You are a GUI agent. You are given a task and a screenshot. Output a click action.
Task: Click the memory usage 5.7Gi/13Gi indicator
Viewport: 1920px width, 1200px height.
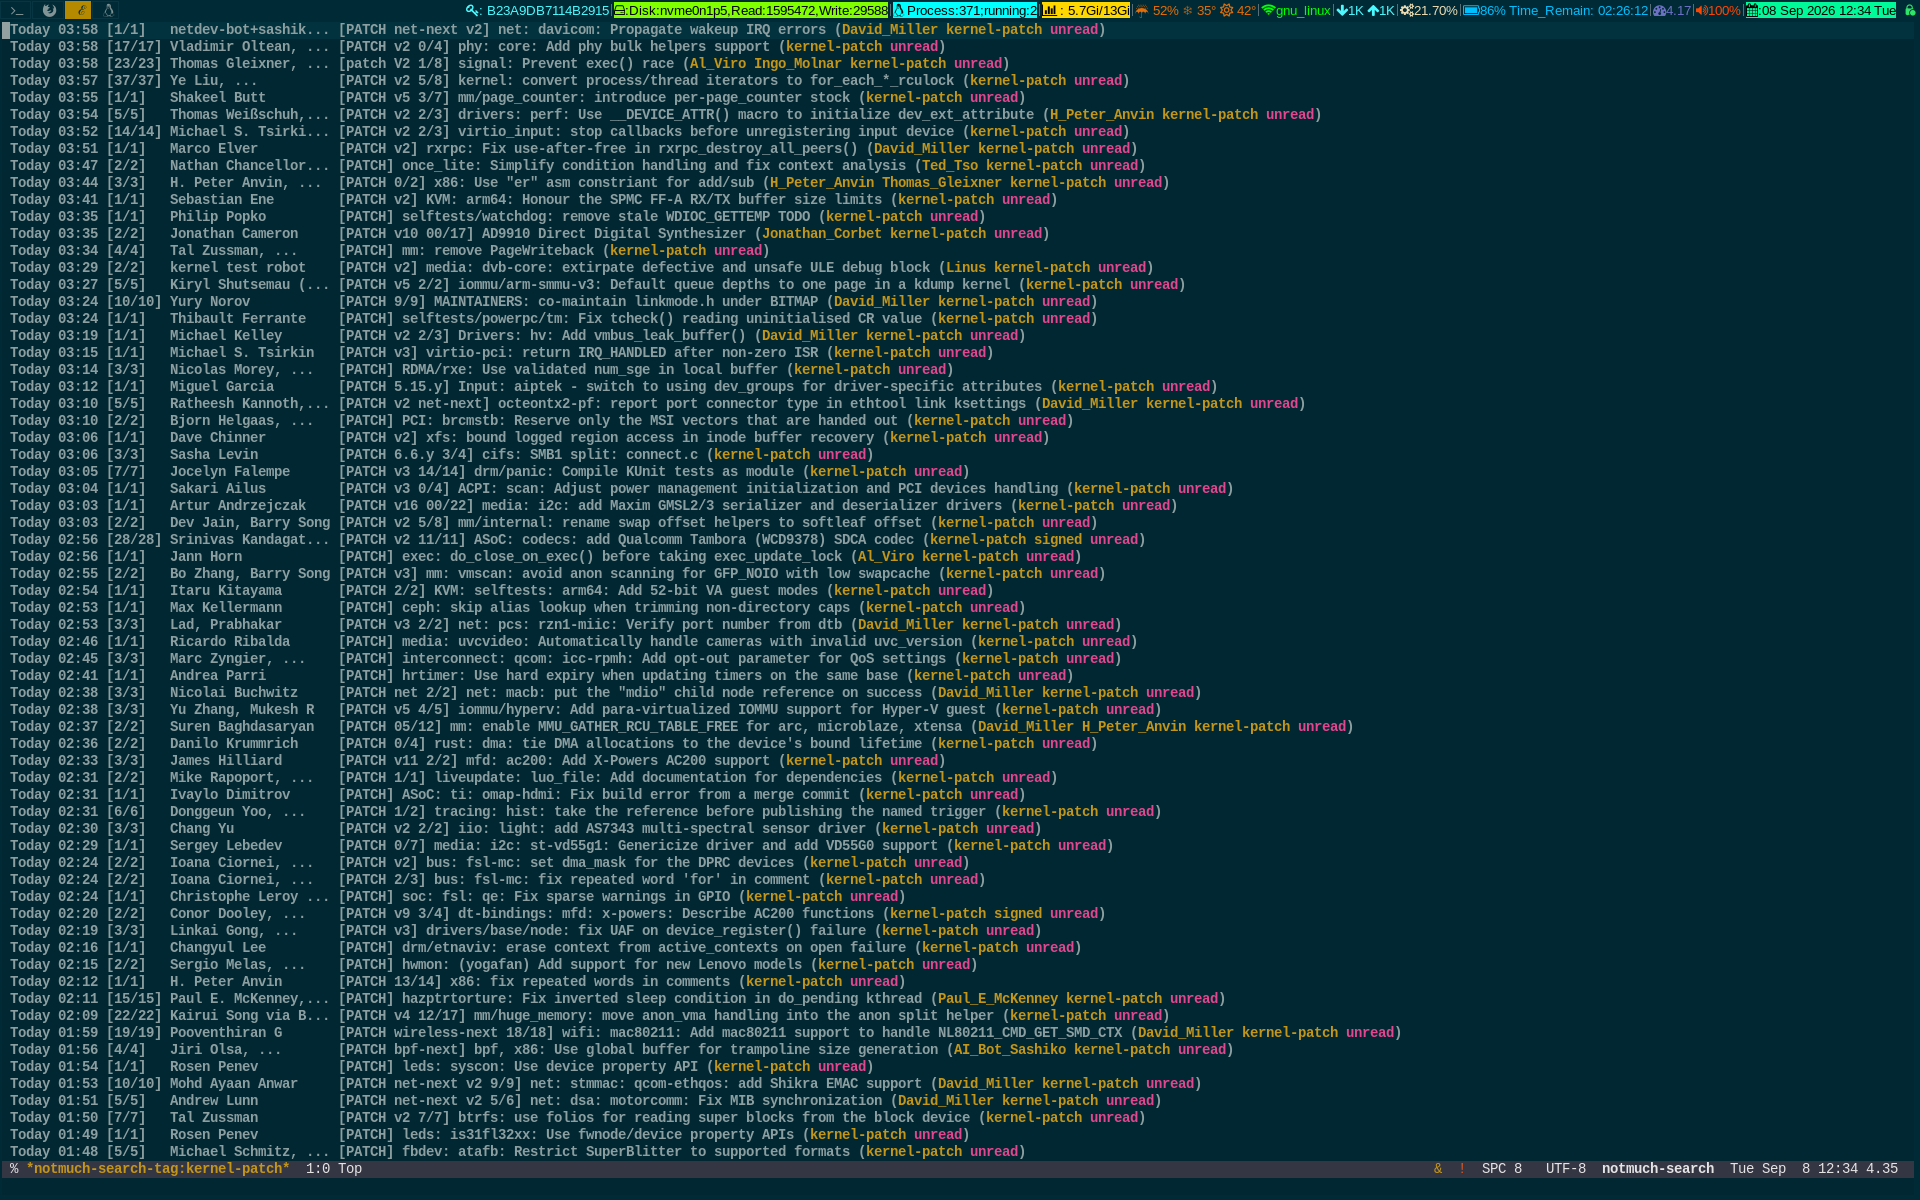pyautogui.click(x=1086, y=10)
